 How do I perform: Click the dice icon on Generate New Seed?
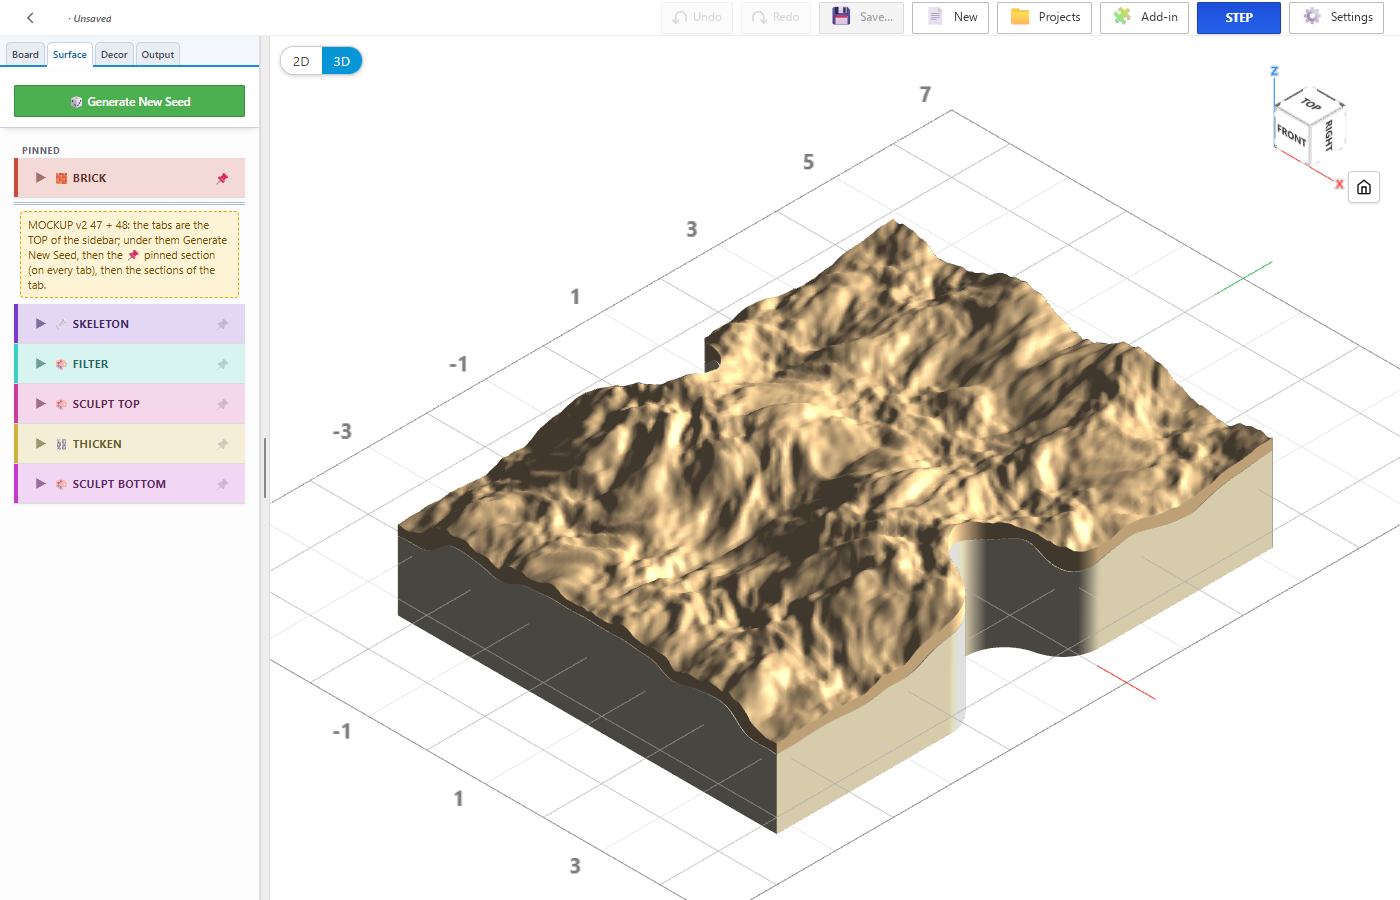pos(76,102)
